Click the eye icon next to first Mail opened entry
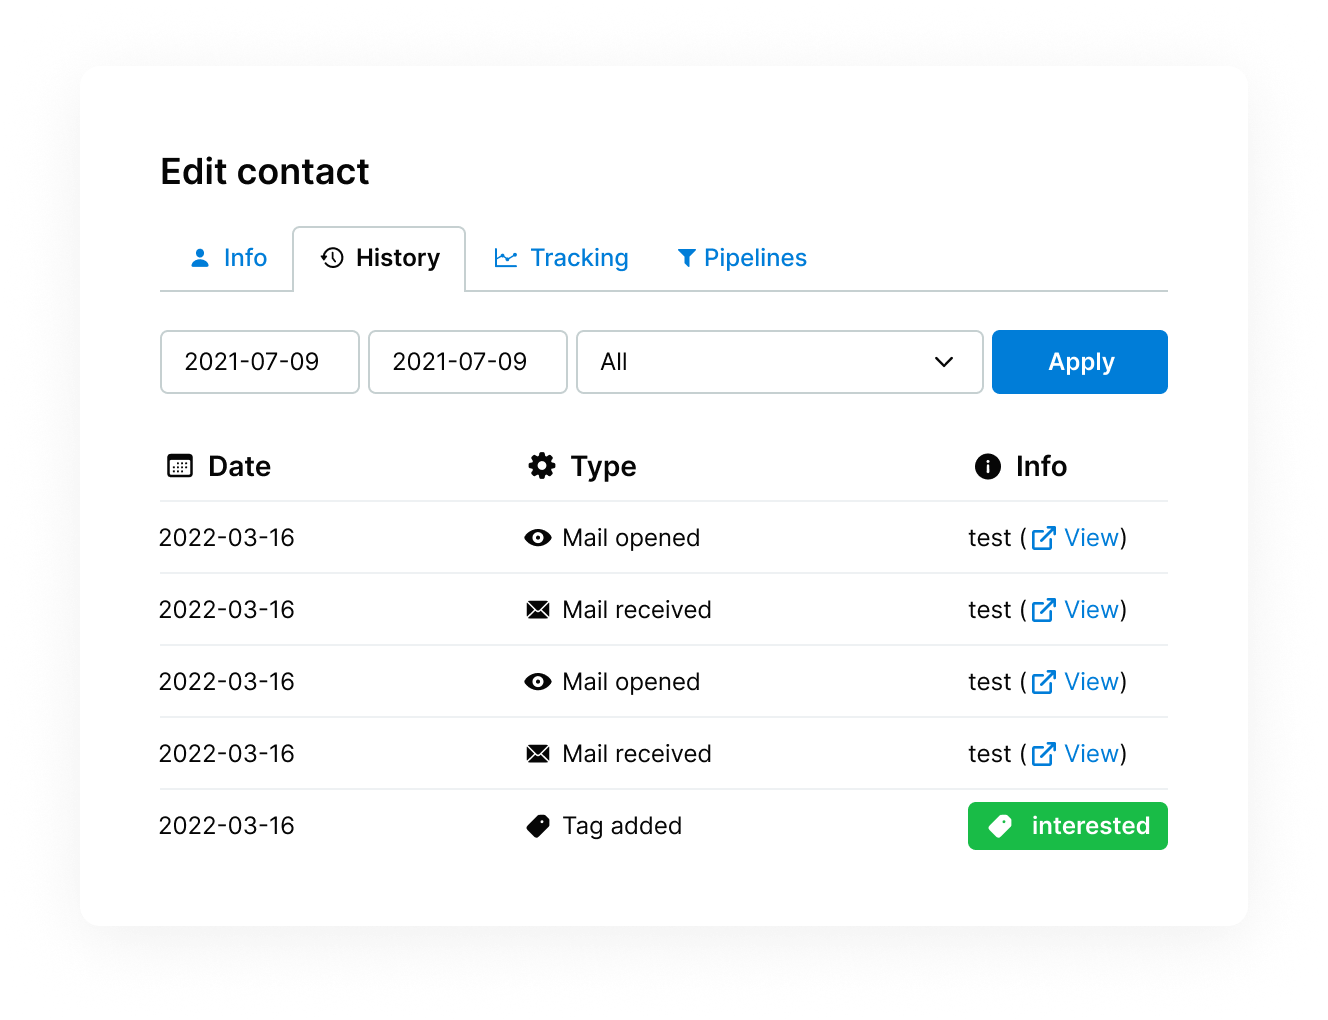This screenshot has height=1020, width=1328. click(x=538, y=538)
